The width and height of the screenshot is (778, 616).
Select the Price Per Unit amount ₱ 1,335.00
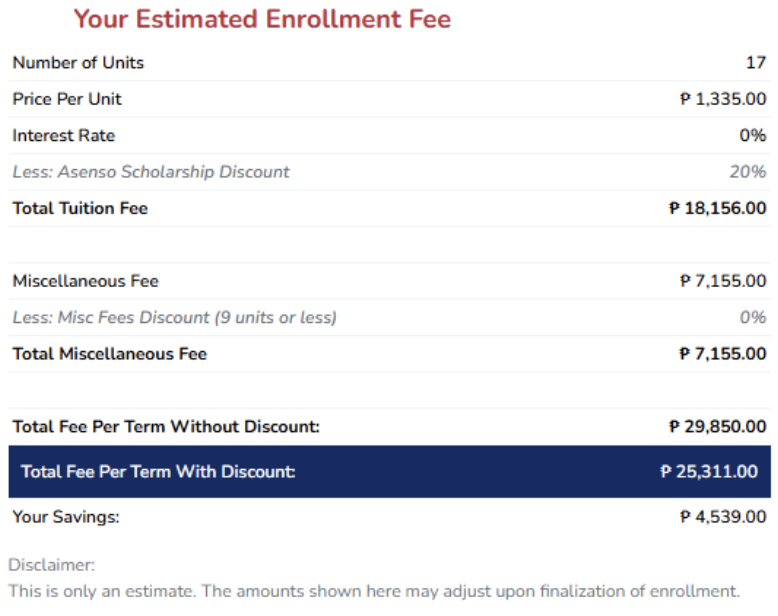coord(723,99)
